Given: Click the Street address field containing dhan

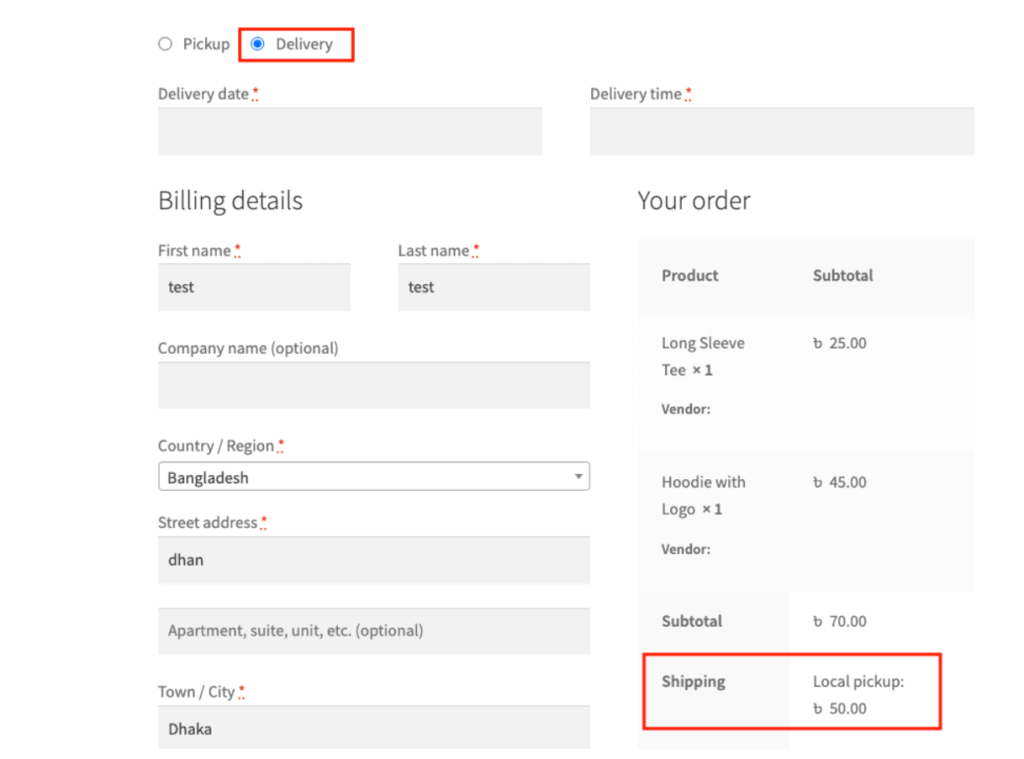Looking at the screenshot, I should [374, 560].
